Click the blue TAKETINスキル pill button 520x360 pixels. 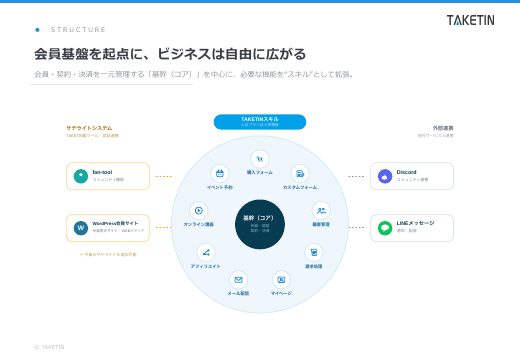tap(260, 122)
